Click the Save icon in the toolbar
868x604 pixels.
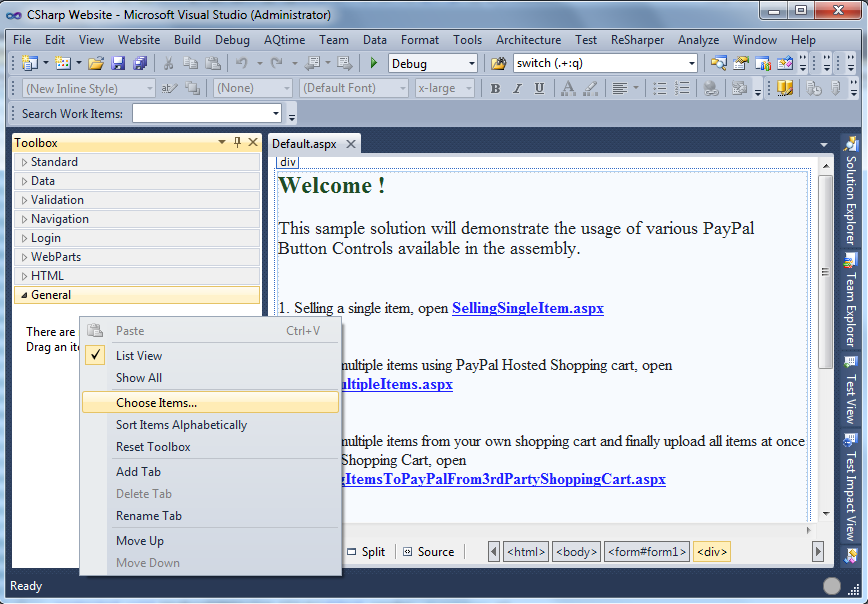[118, 63]
